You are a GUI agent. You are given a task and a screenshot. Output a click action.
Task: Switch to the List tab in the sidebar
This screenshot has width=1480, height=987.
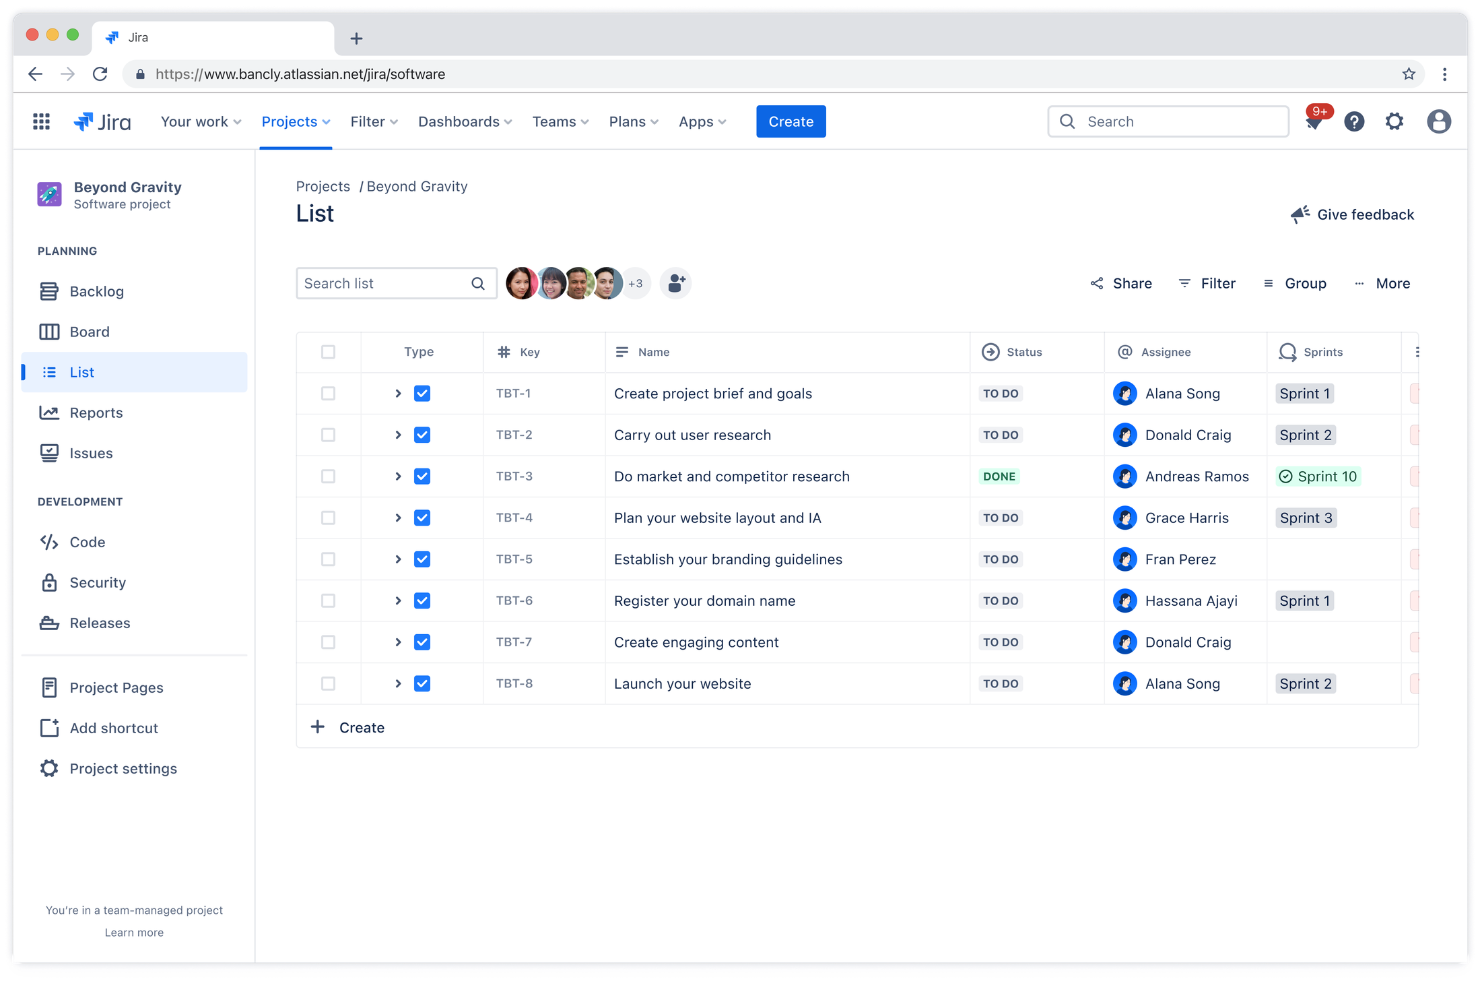click(x=80, y=371)
